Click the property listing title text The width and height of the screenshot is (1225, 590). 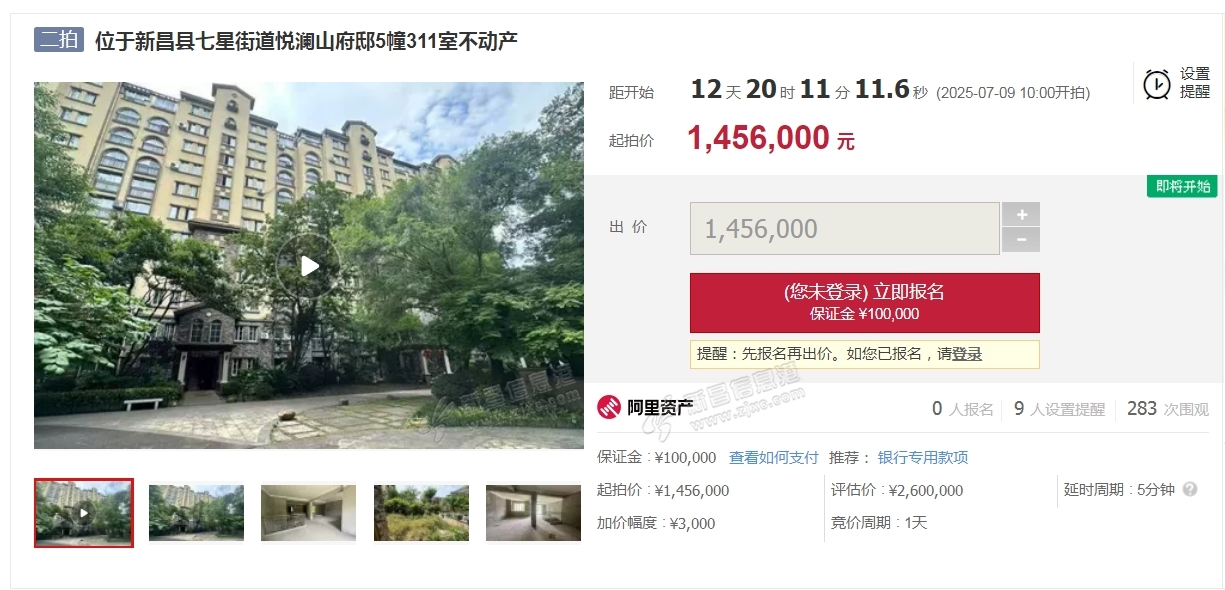[306, 41]
